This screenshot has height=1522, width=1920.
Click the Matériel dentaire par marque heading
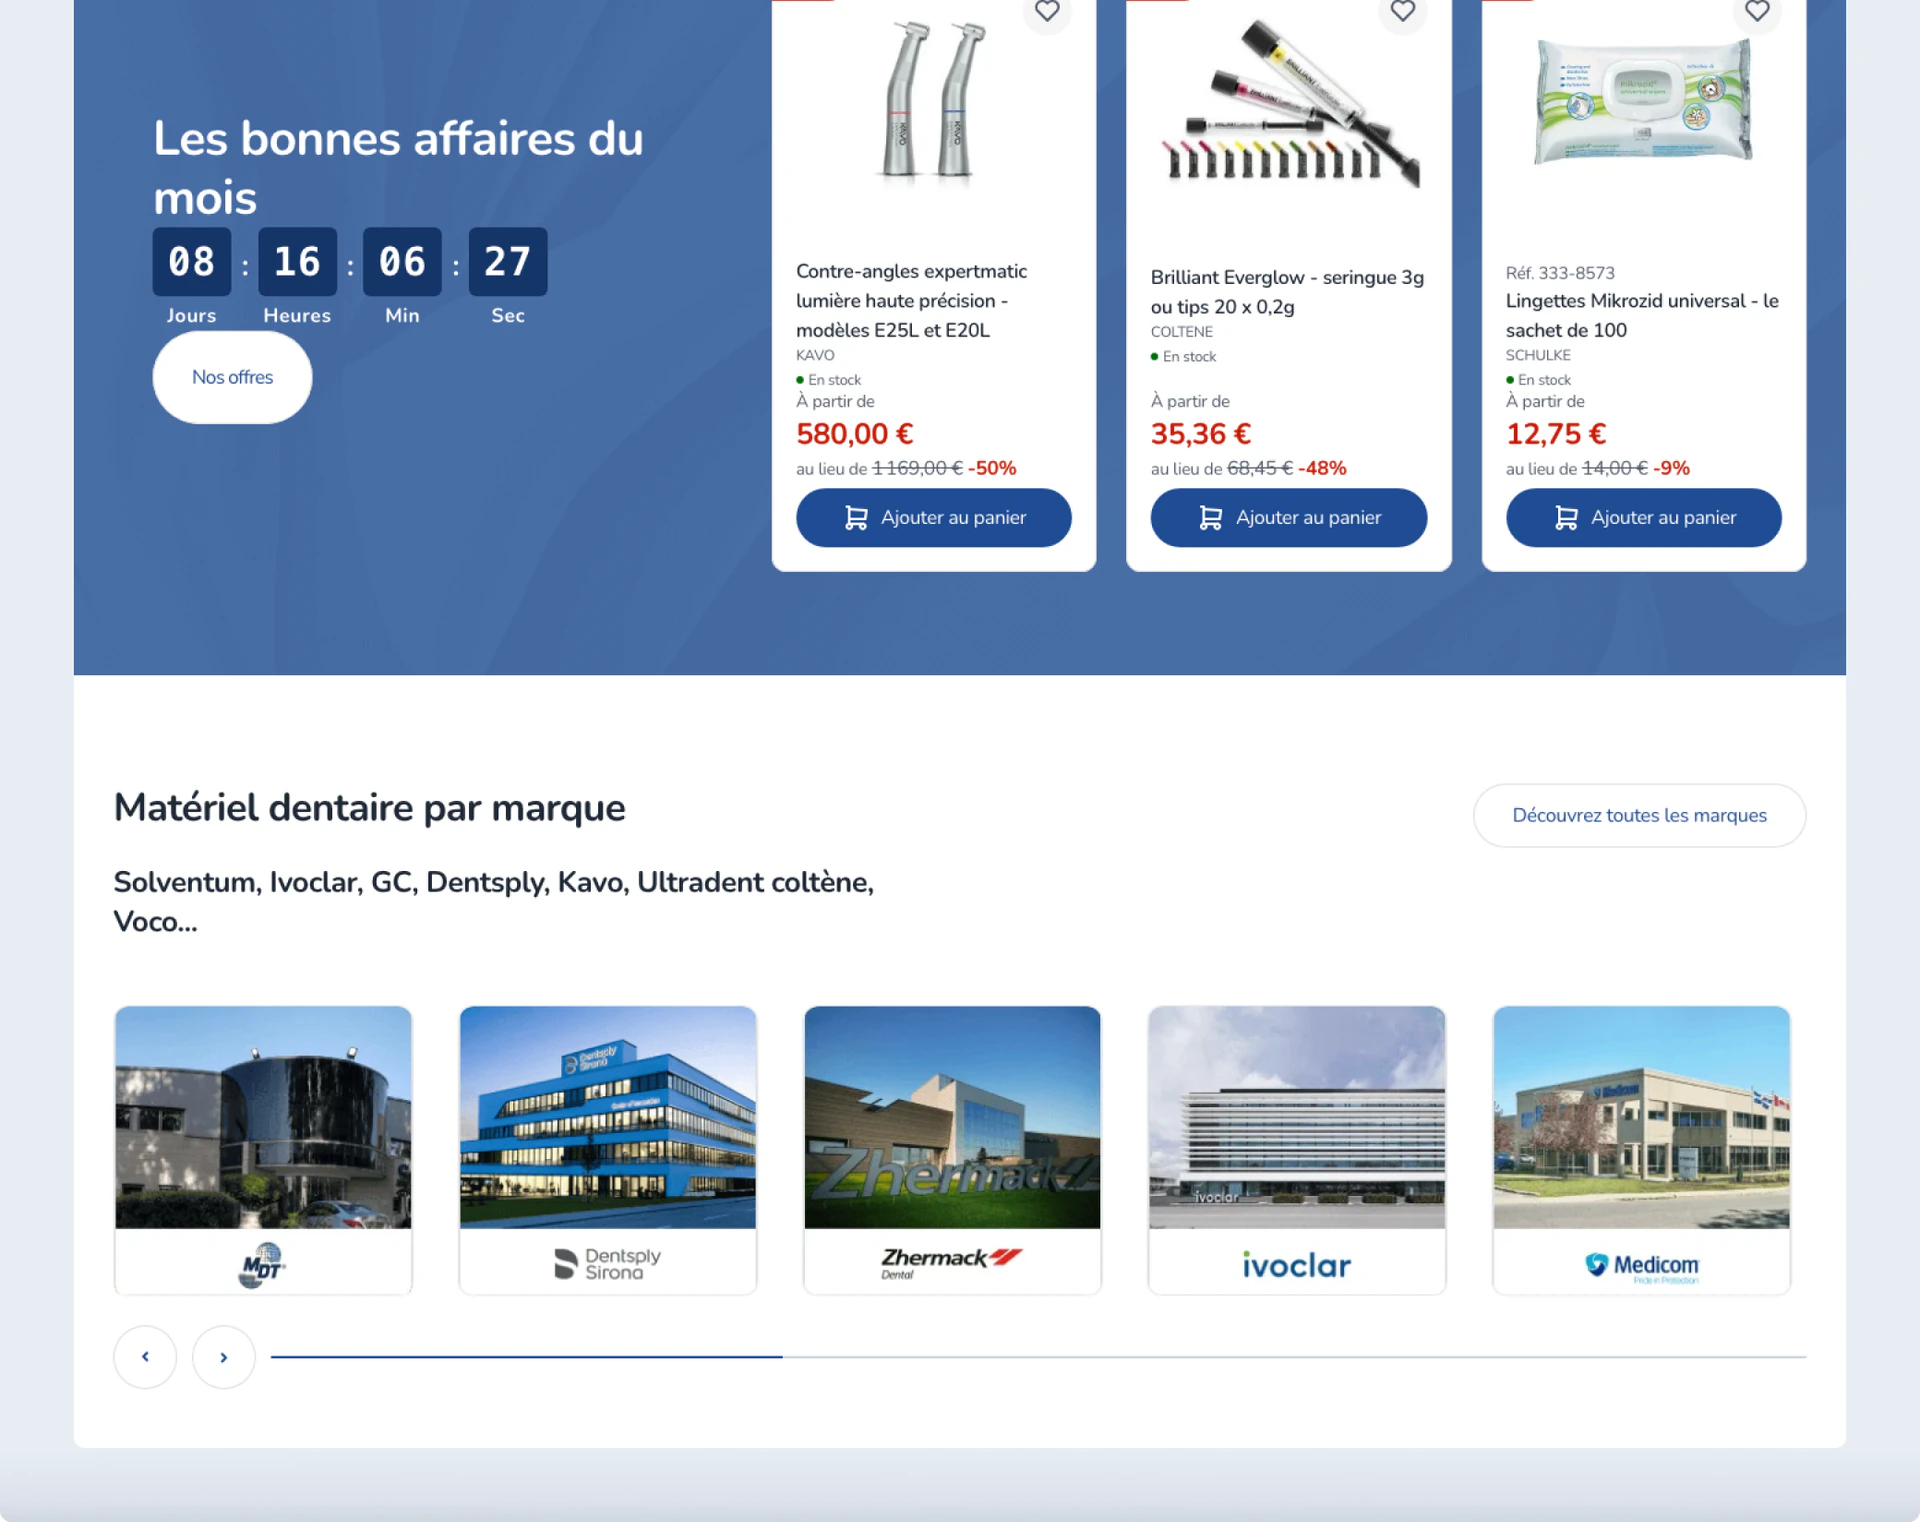point(369,808)
